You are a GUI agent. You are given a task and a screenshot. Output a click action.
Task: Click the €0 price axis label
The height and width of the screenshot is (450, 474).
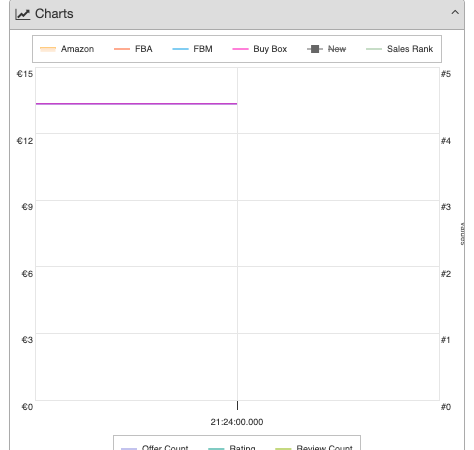pos(27,407)
